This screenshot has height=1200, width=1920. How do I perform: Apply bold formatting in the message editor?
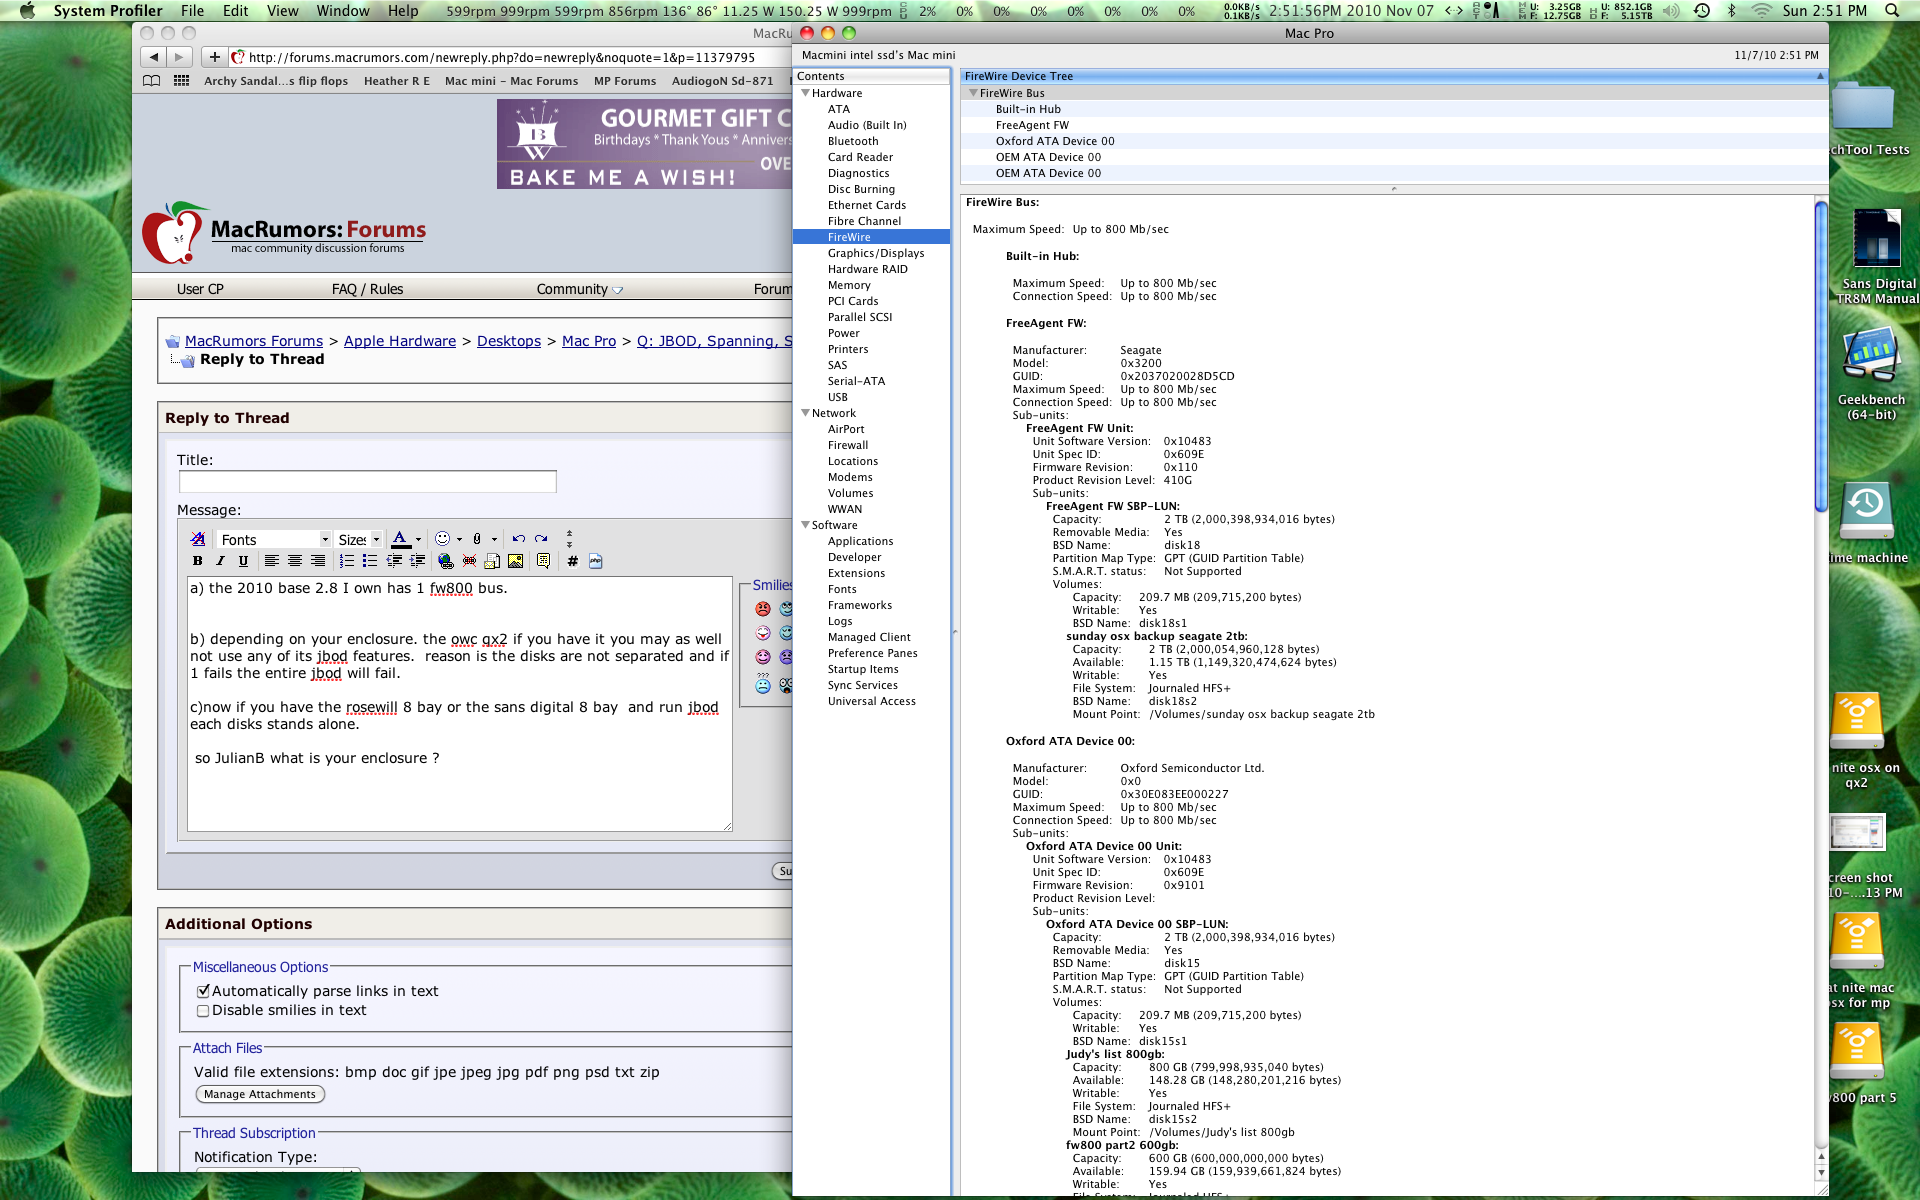(x=197, y=560)
